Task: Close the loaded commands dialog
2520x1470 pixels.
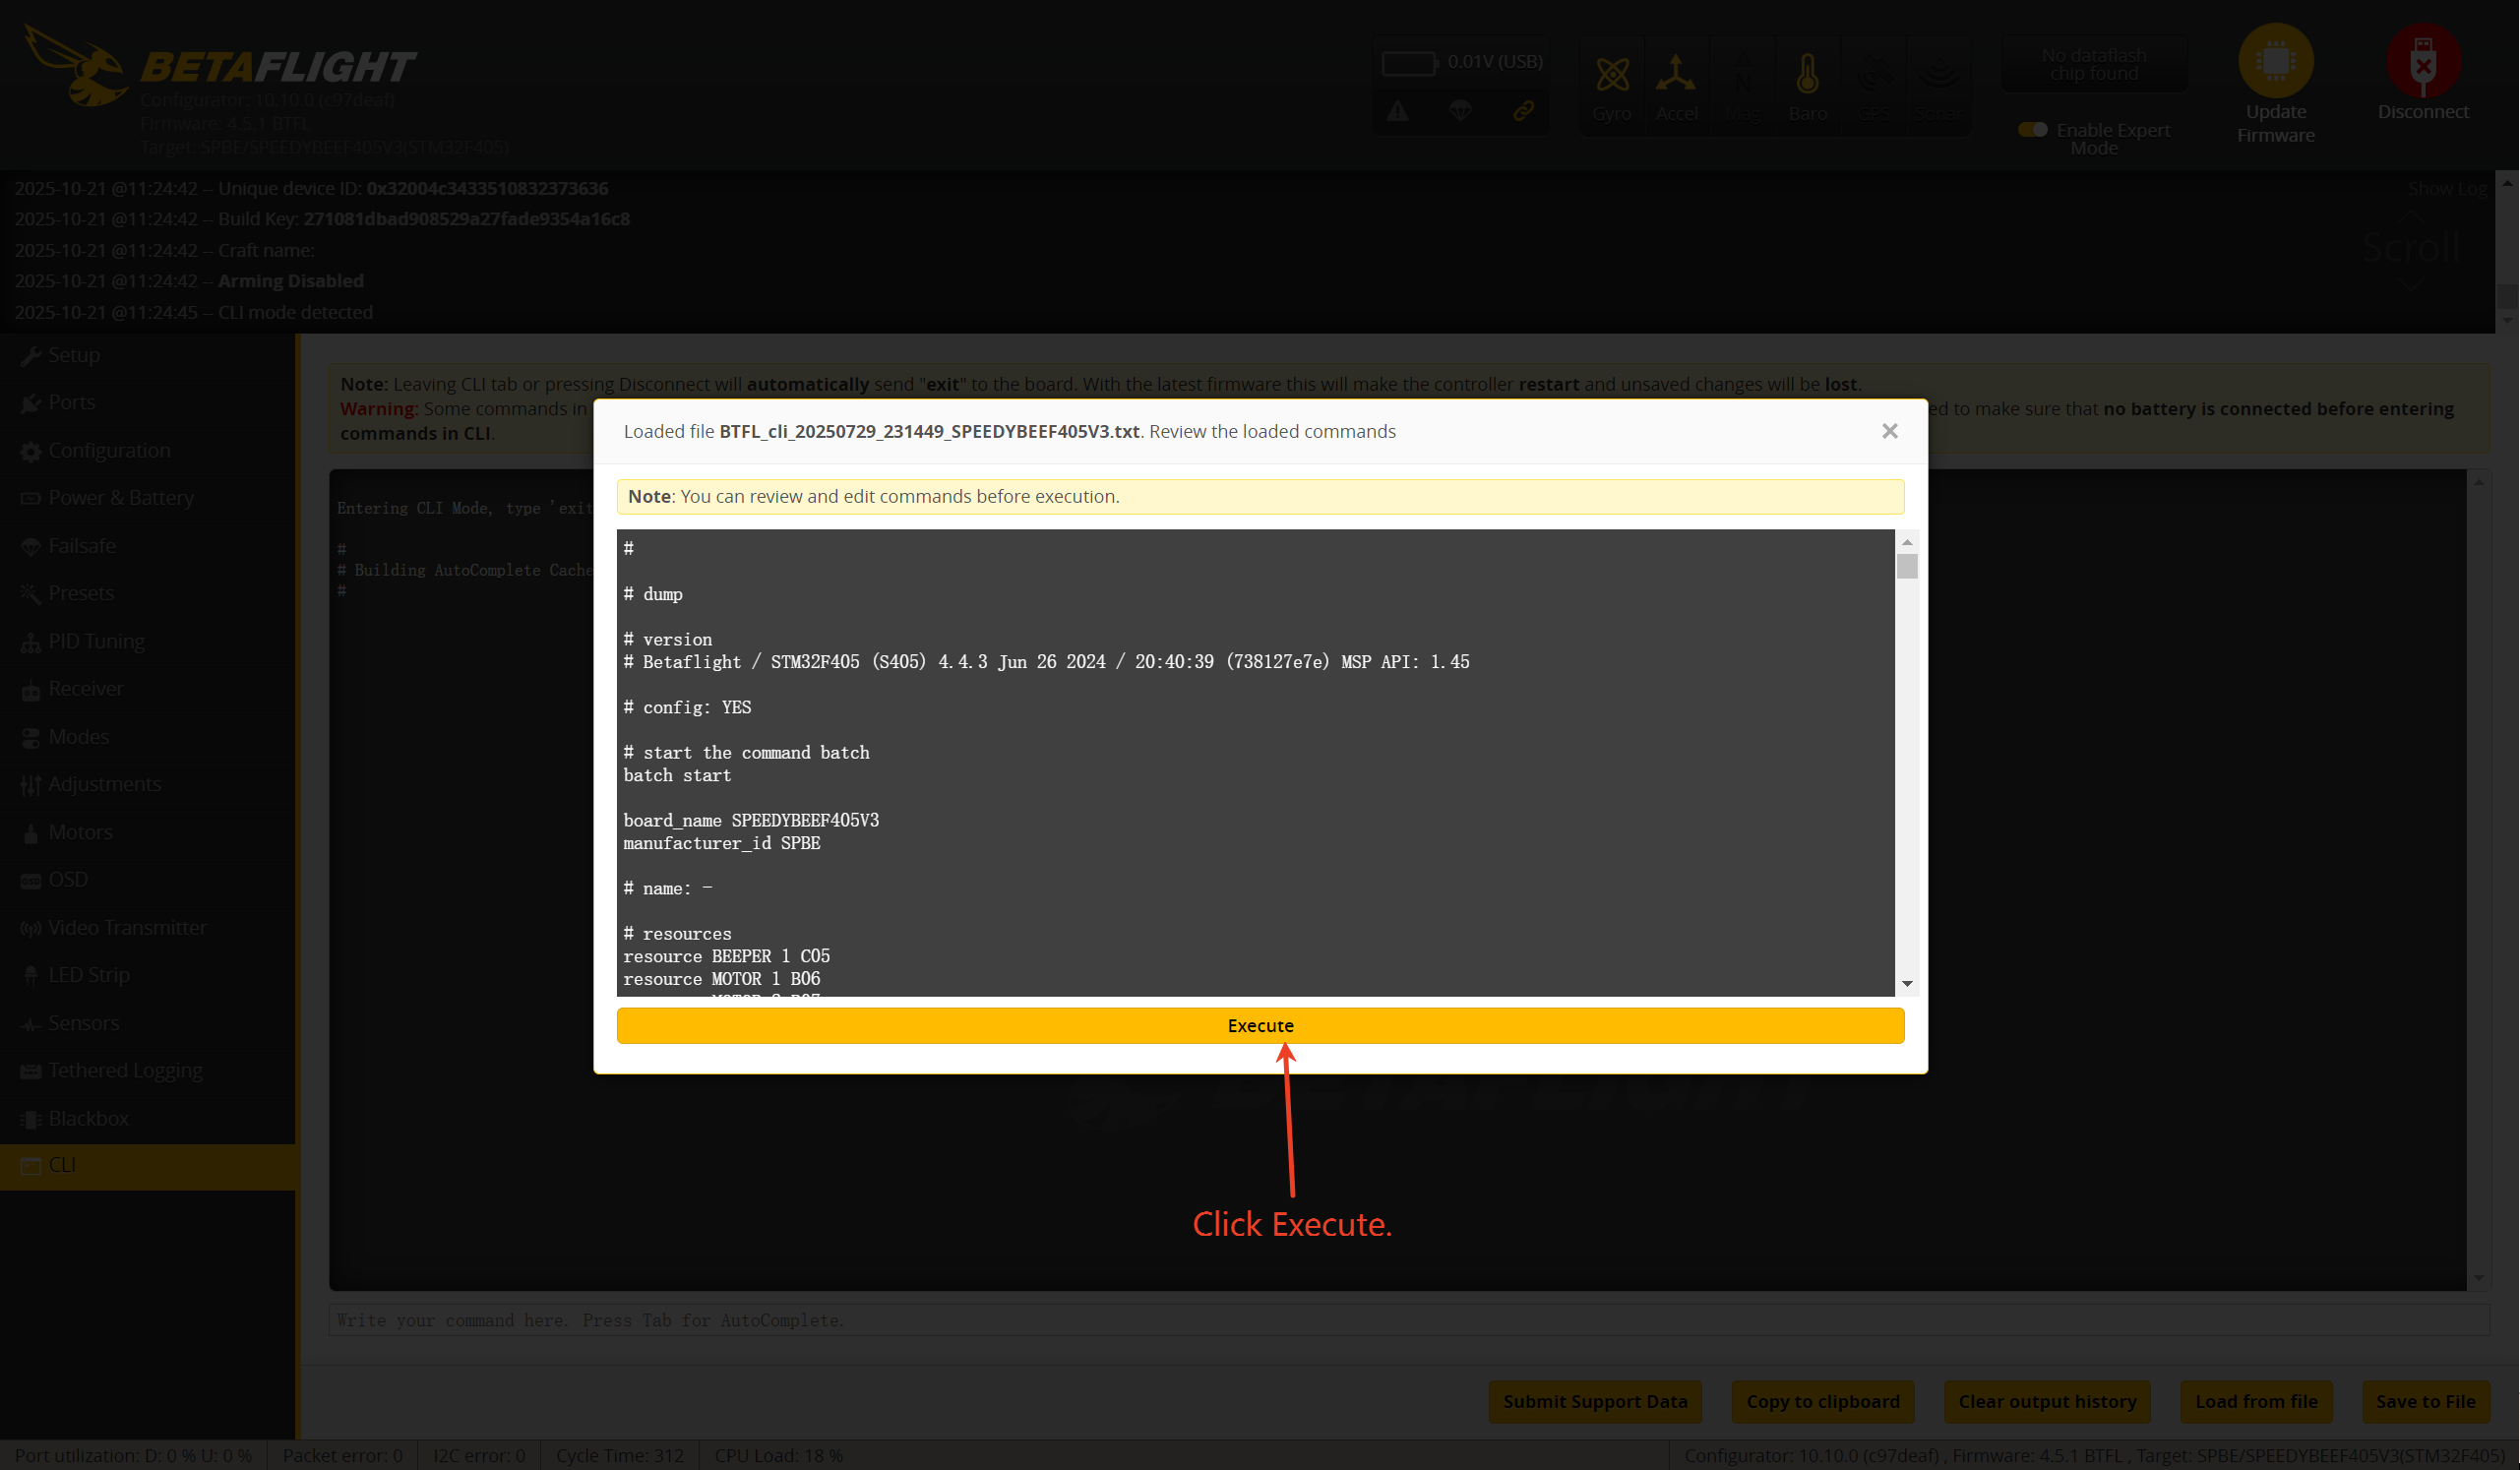Action: (1889, 431)
